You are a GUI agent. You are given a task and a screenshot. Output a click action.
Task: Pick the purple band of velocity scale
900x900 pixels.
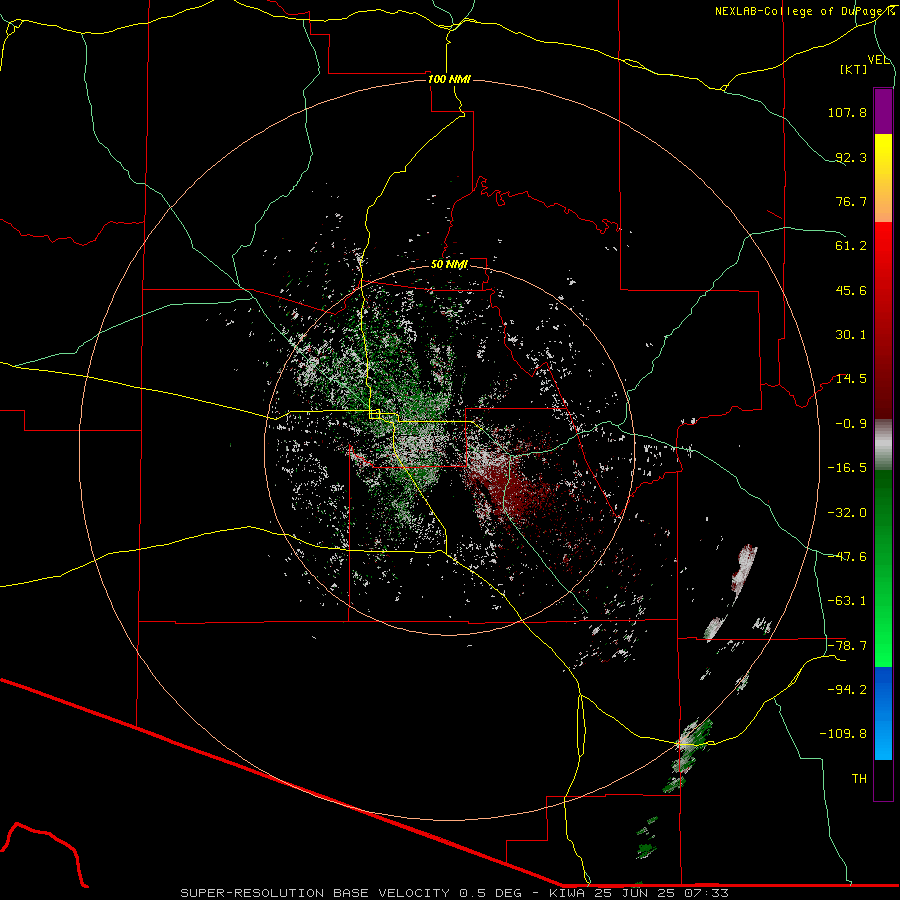(883, 111)
